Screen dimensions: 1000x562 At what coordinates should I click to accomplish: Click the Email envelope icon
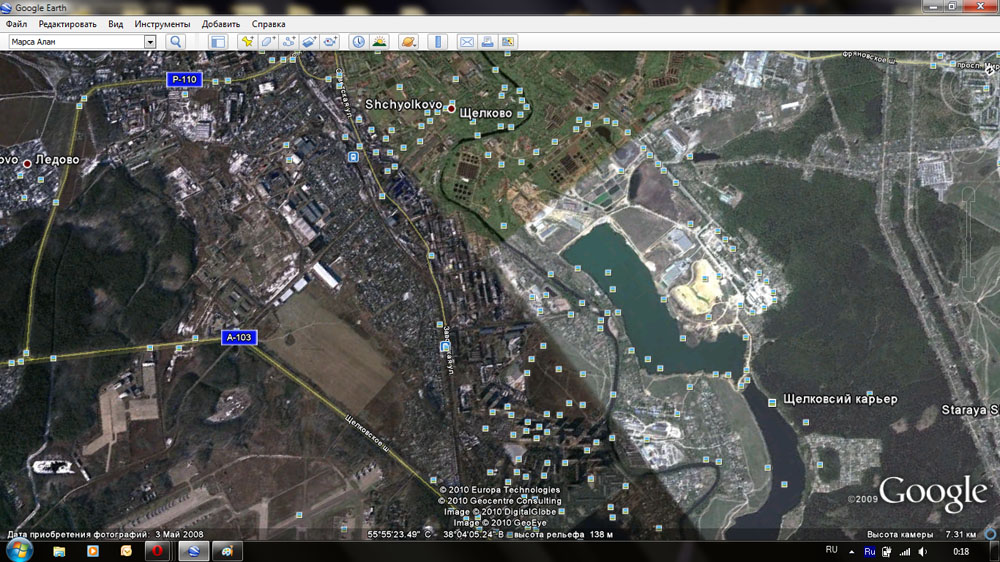tap(467, 41)
